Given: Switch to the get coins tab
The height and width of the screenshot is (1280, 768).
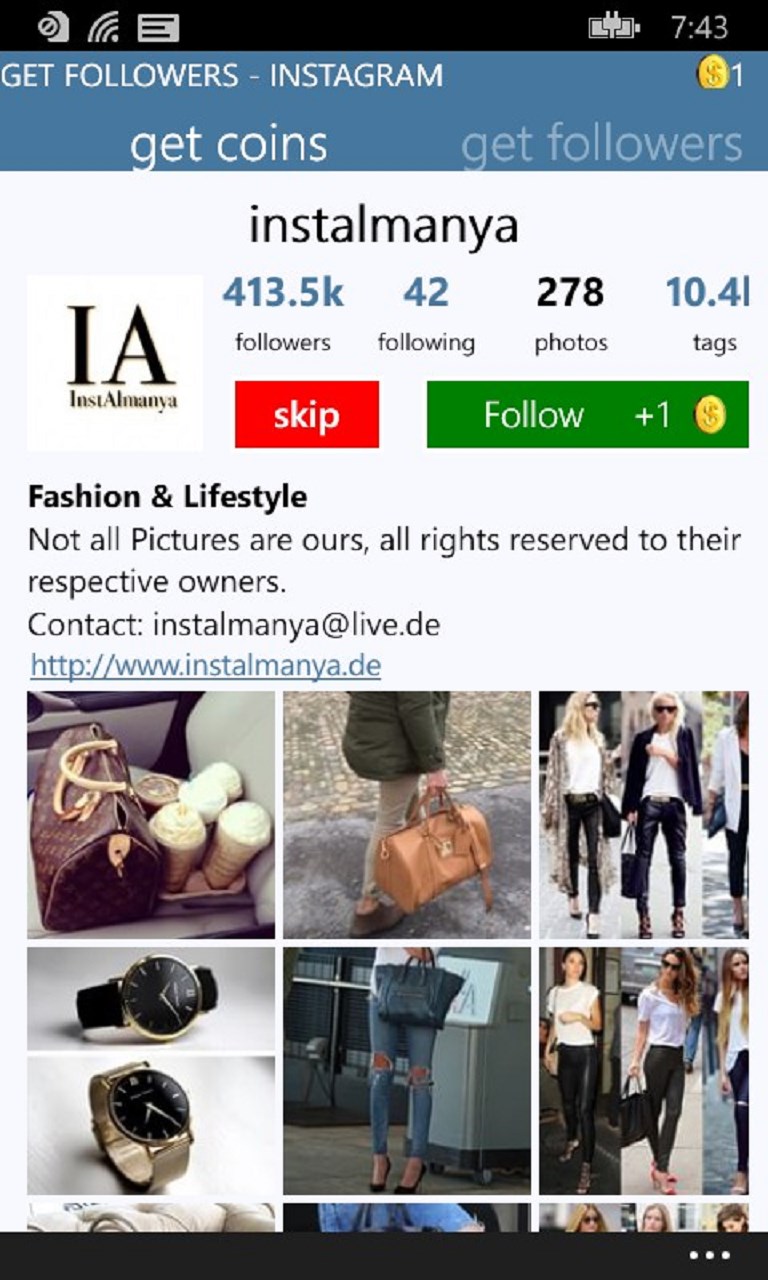Looking at the screenshot, I should pyautogui.click(x=229, y=145).
